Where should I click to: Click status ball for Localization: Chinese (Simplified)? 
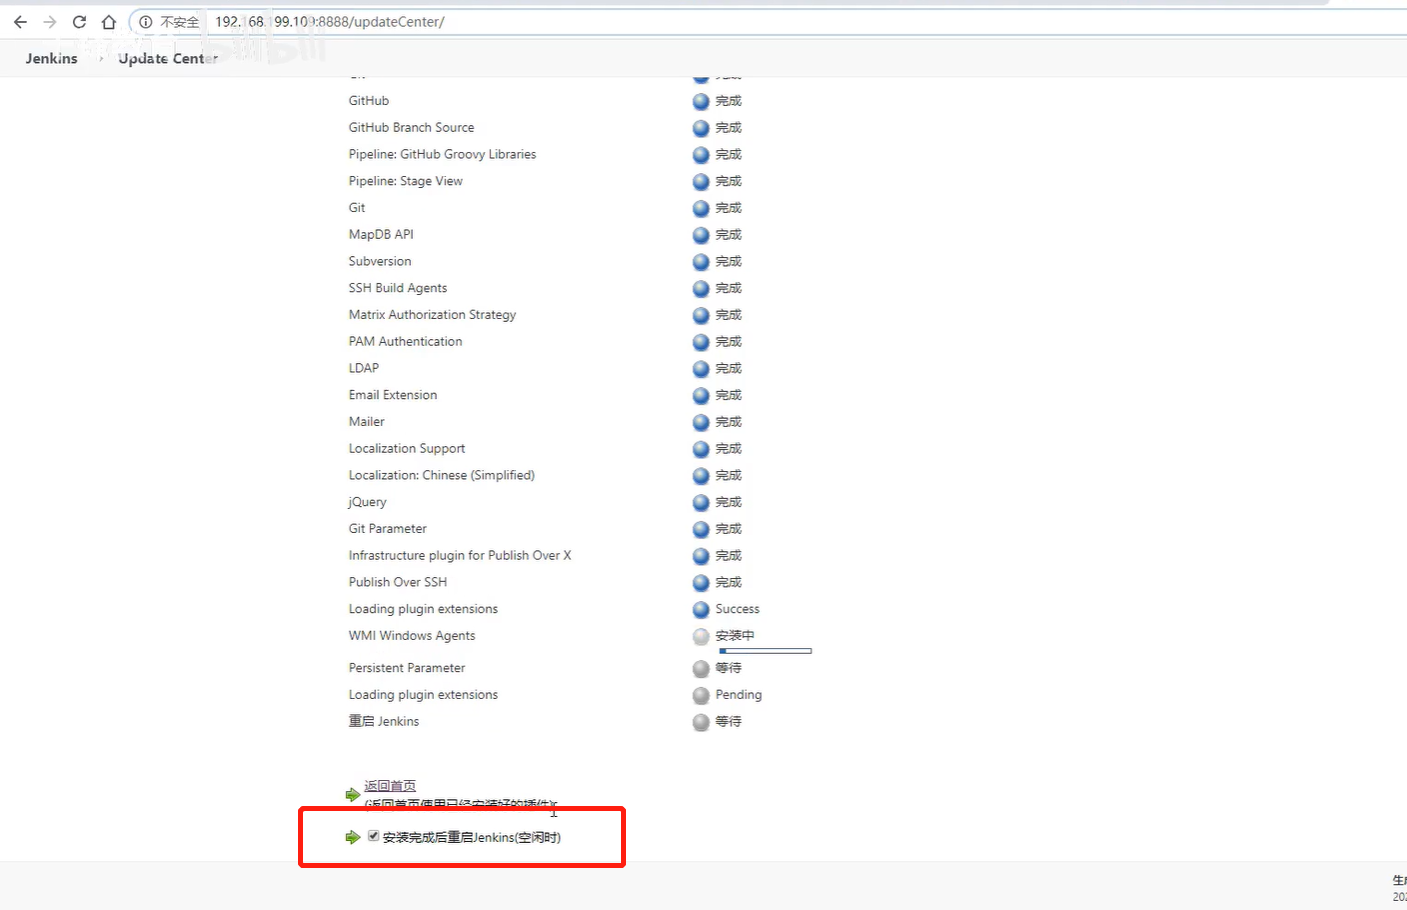click(x=701, y=476)
